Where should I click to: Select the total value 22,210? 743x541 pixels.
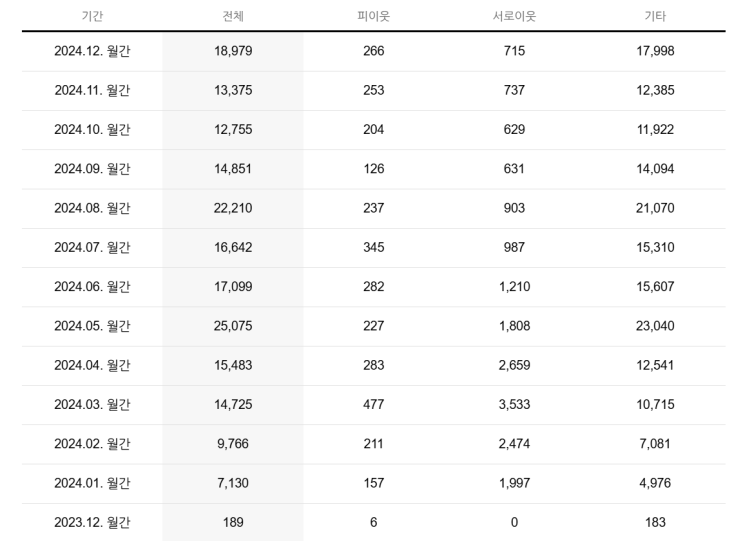coord(233,208)
